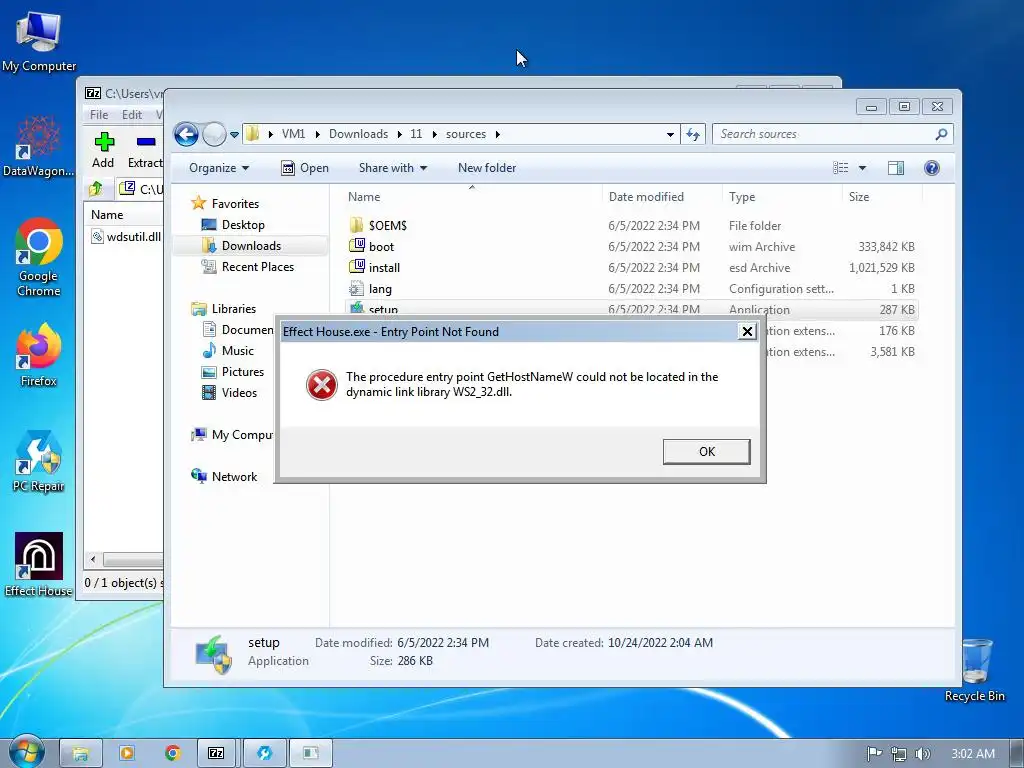Open Downloads in Favorites

coord(251,246)
